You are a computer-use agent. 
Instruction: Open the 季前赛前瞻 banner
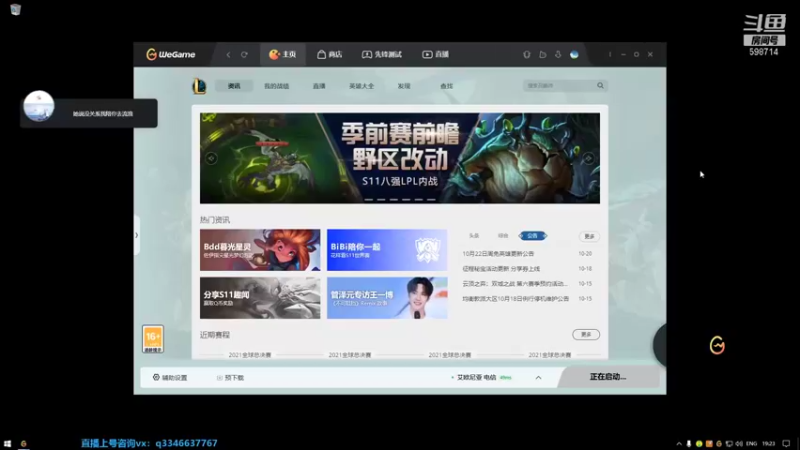[400, 158]
